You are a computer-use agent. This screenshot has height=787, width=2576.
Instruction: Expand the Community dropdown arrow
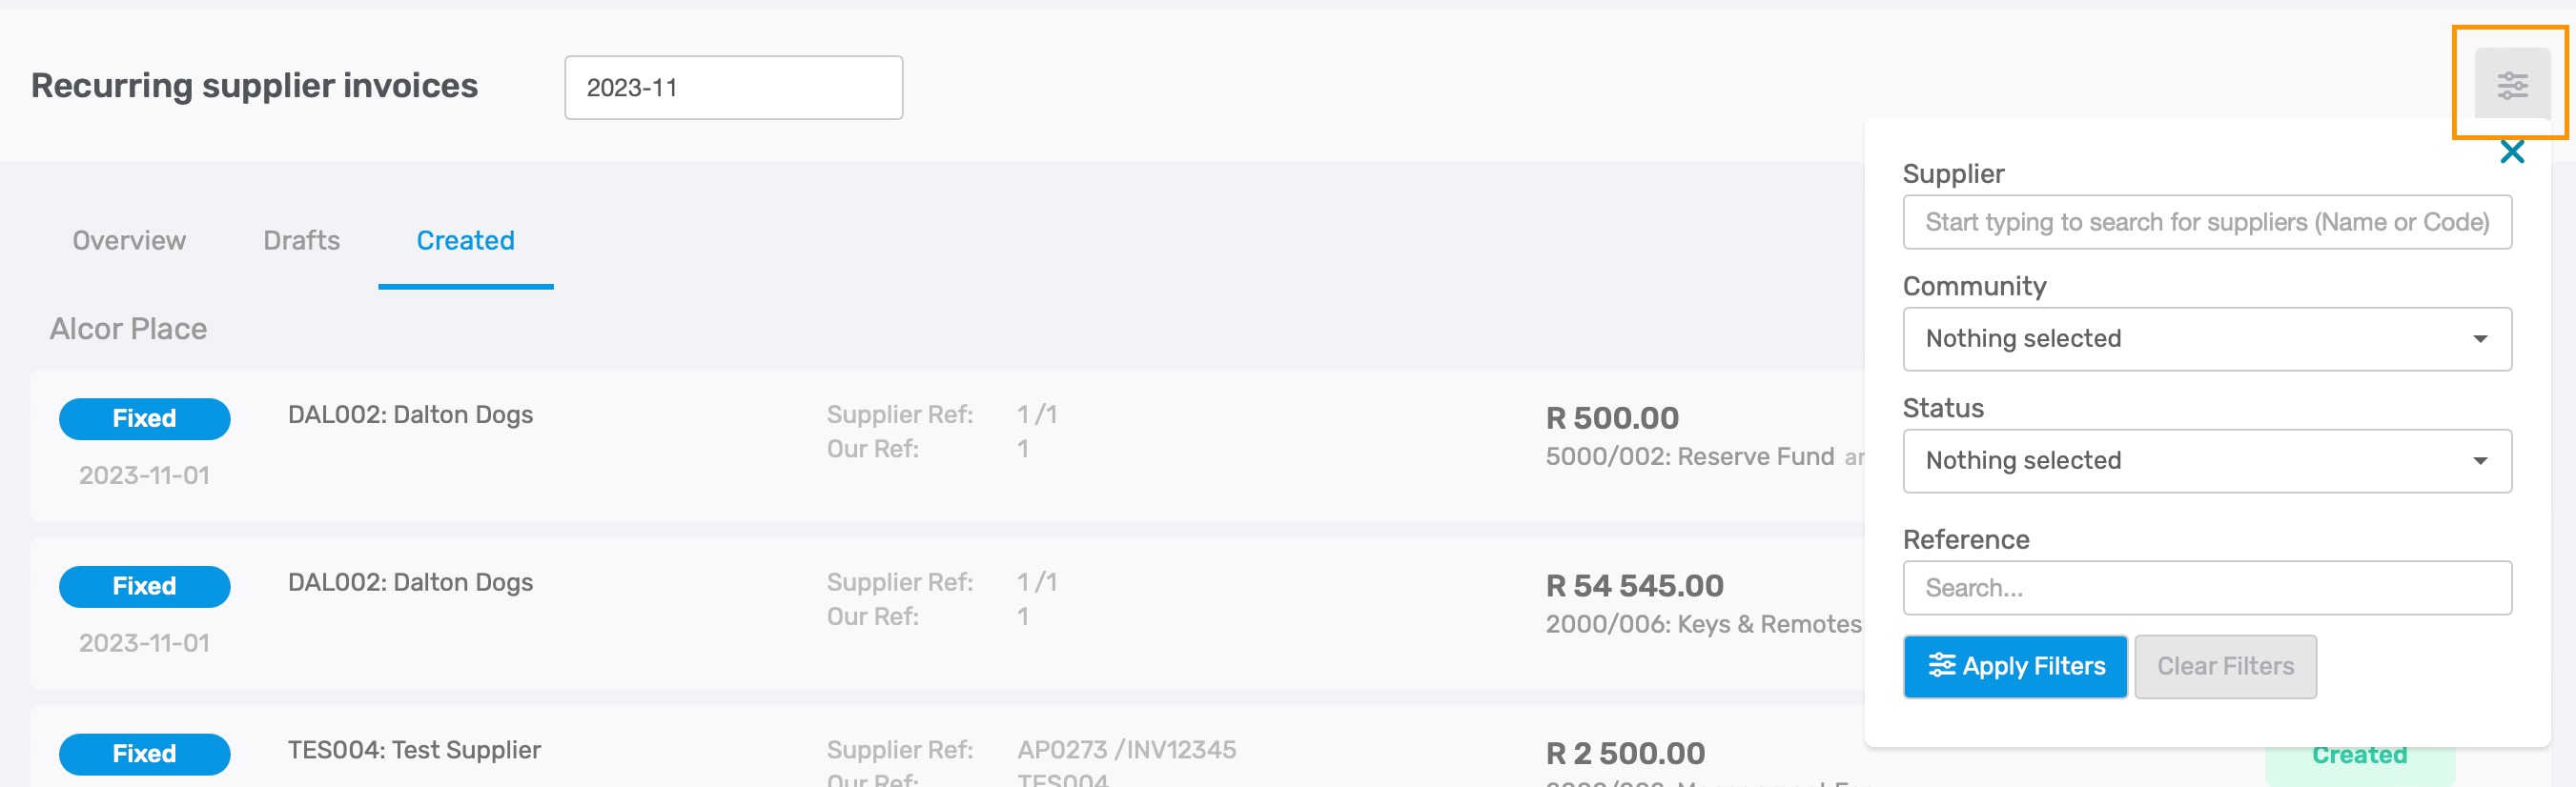click(x=2480, y=339)
